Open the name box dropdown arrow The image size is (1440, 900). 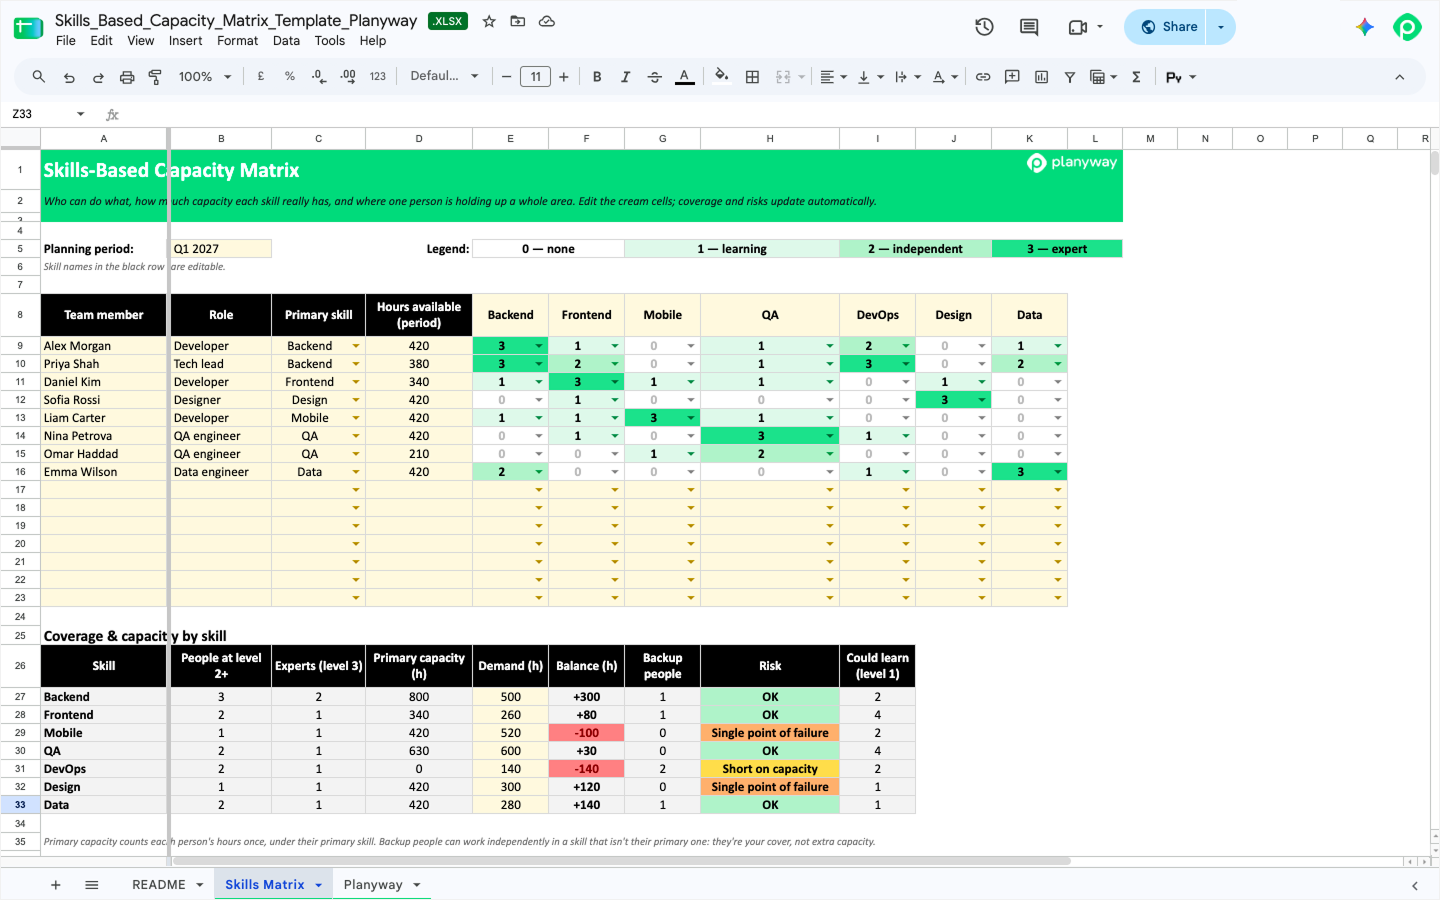(x=81, y=114)
